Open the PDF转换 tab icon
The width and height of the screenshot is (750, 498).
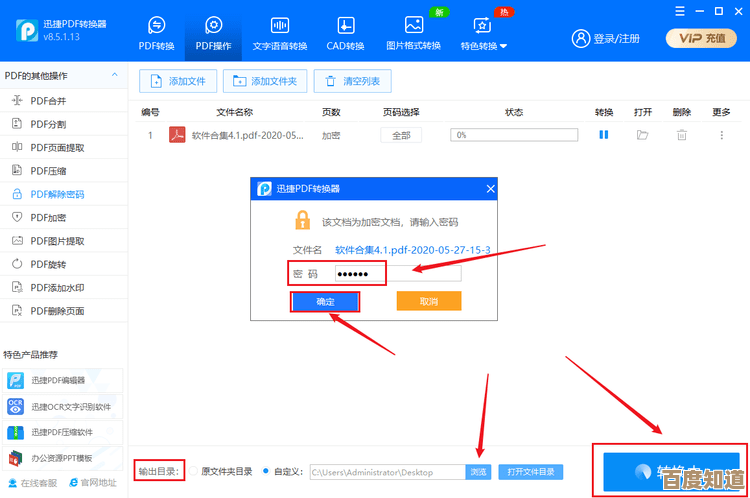point(156,26)
